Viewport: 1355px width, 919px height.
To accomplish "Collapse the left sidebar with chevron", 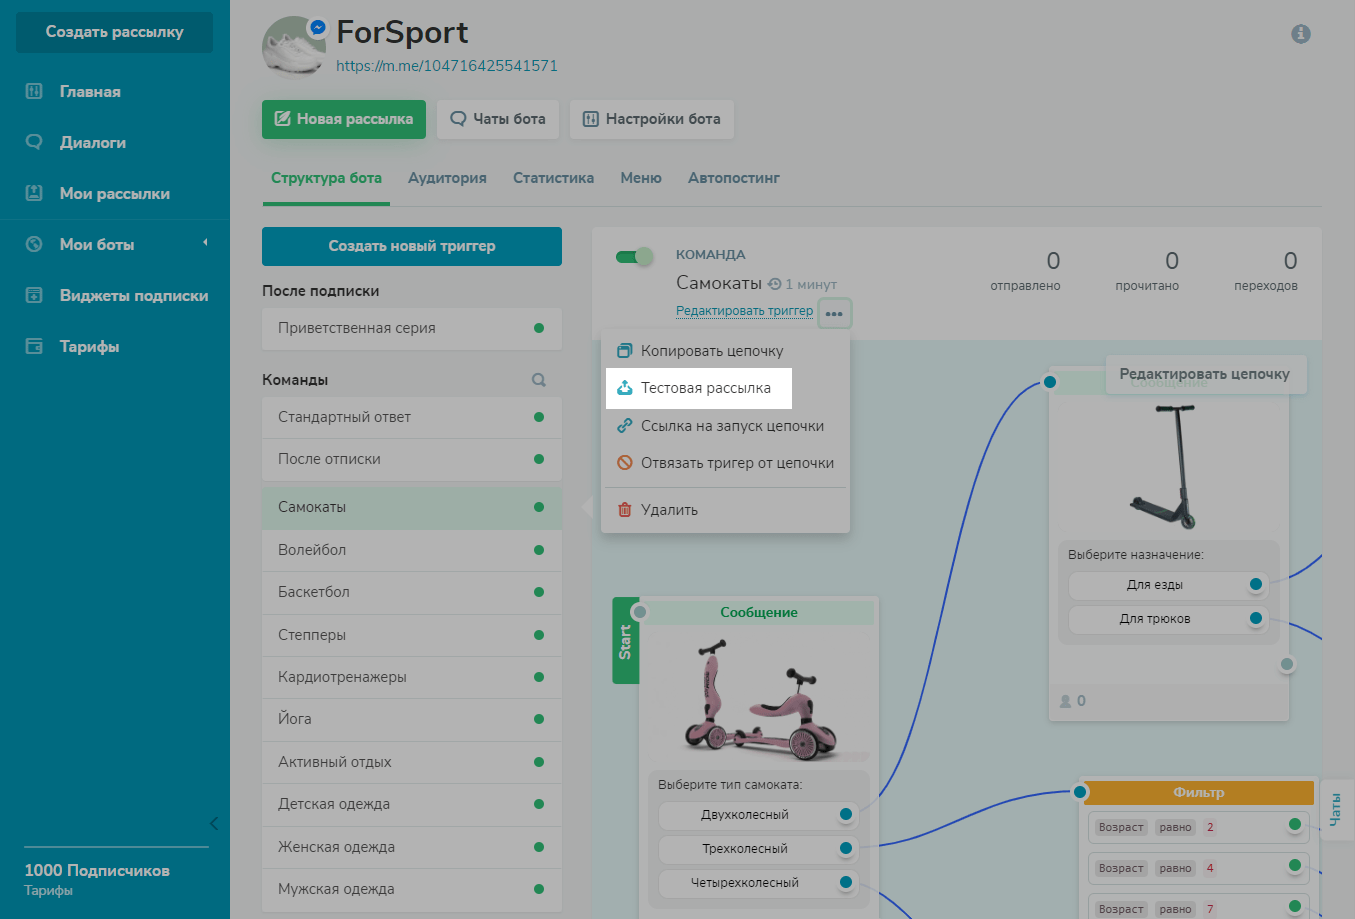I will pos(213,823).
